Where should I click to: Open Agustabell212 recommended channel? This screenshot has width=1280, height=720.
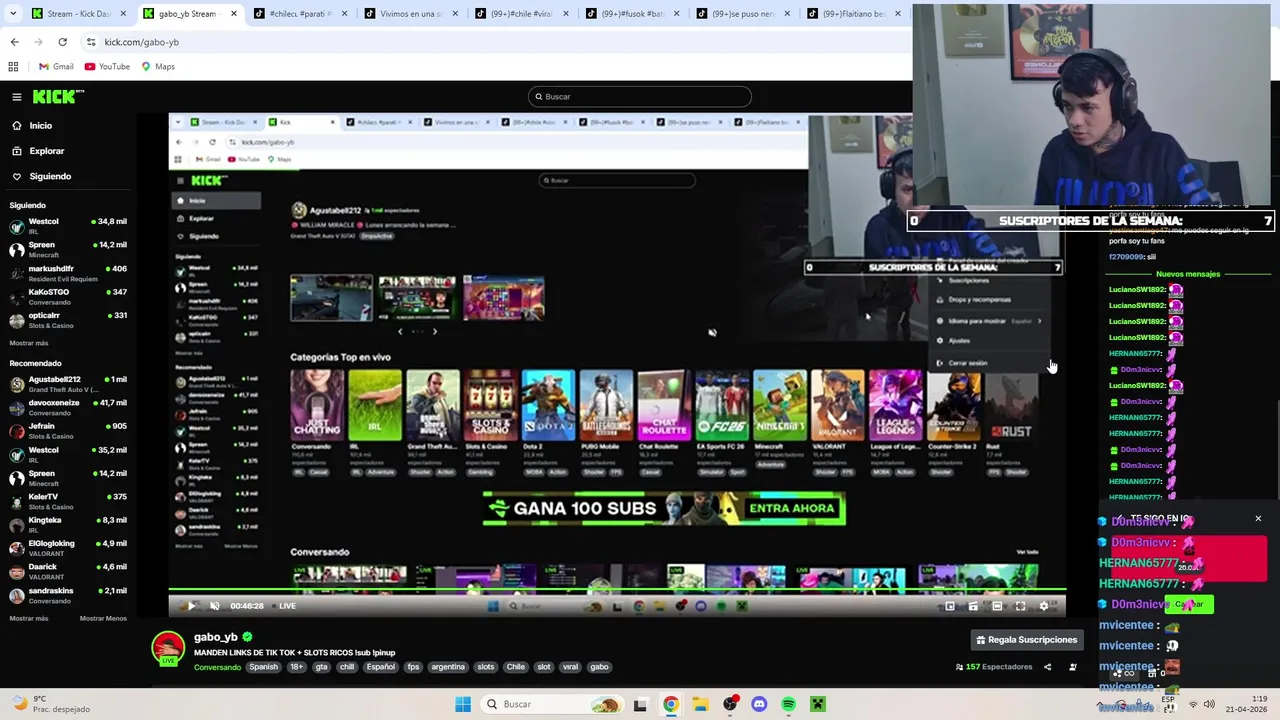68,384
